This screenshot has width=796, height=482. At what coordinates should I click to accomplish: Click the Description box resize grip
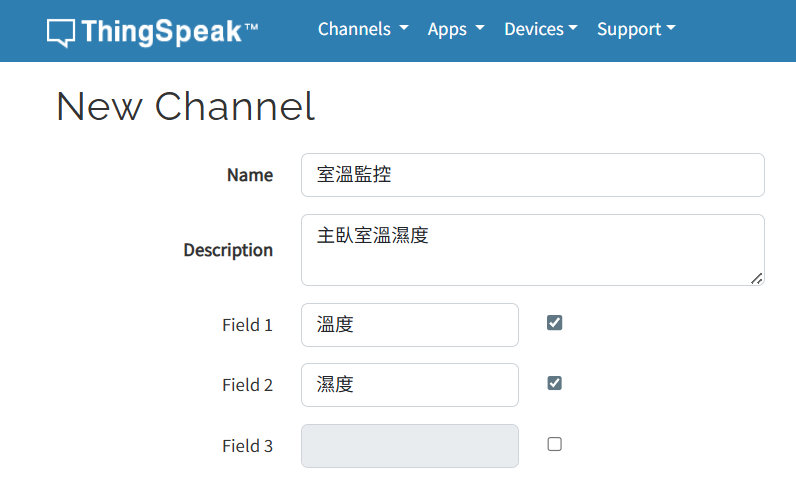click(x=756, y=278)
